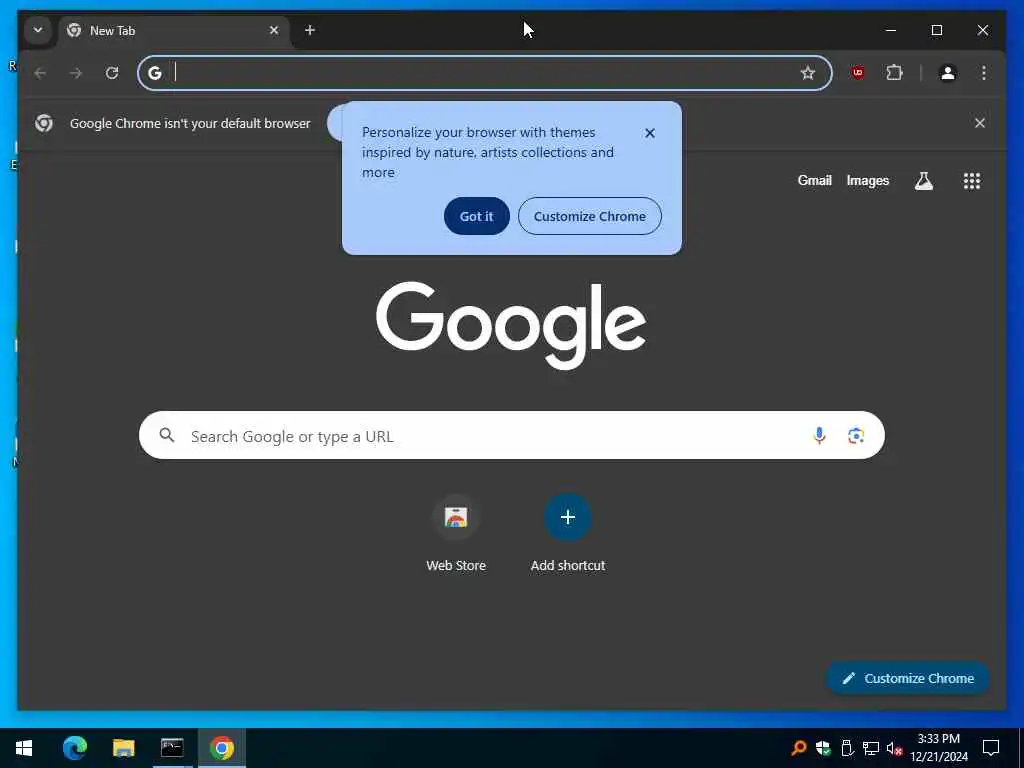Bookmark this tab with the star icon
1024x768 pixels.
tap(808, 72)
